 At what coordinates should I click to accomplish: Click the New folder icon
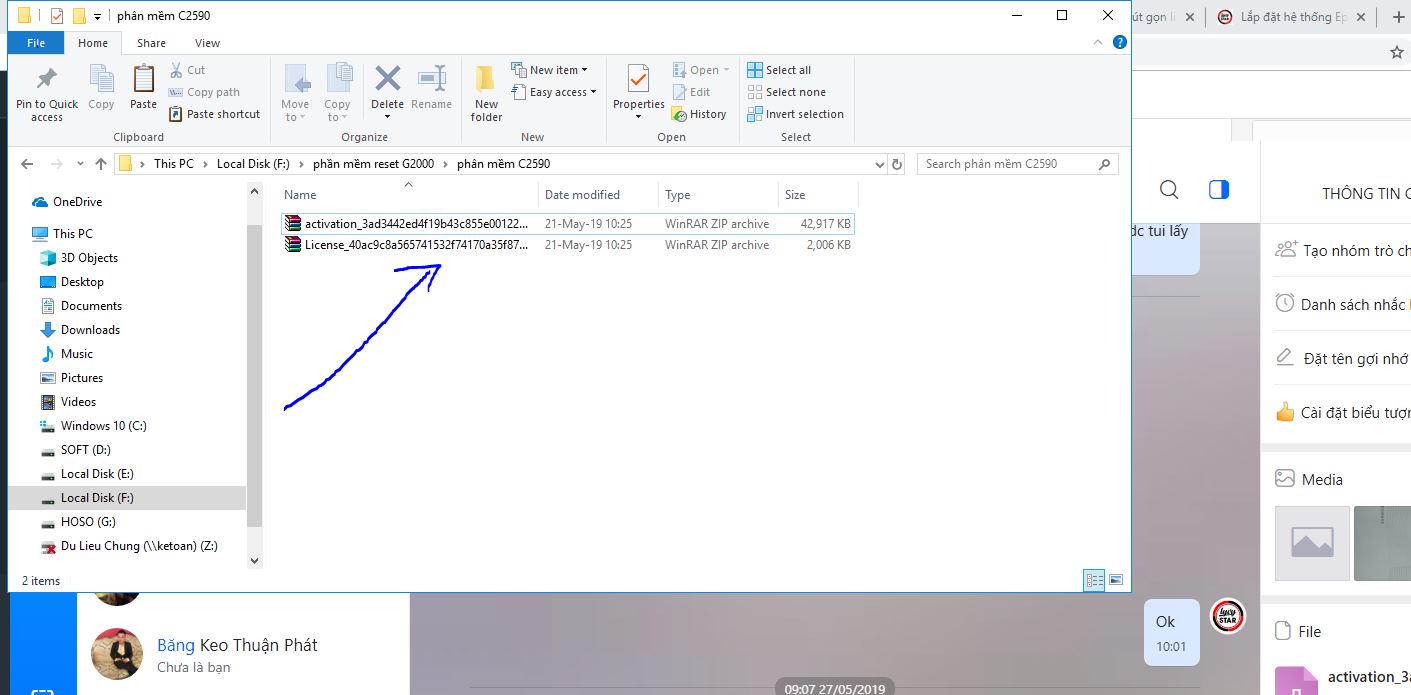click(486, 80)
